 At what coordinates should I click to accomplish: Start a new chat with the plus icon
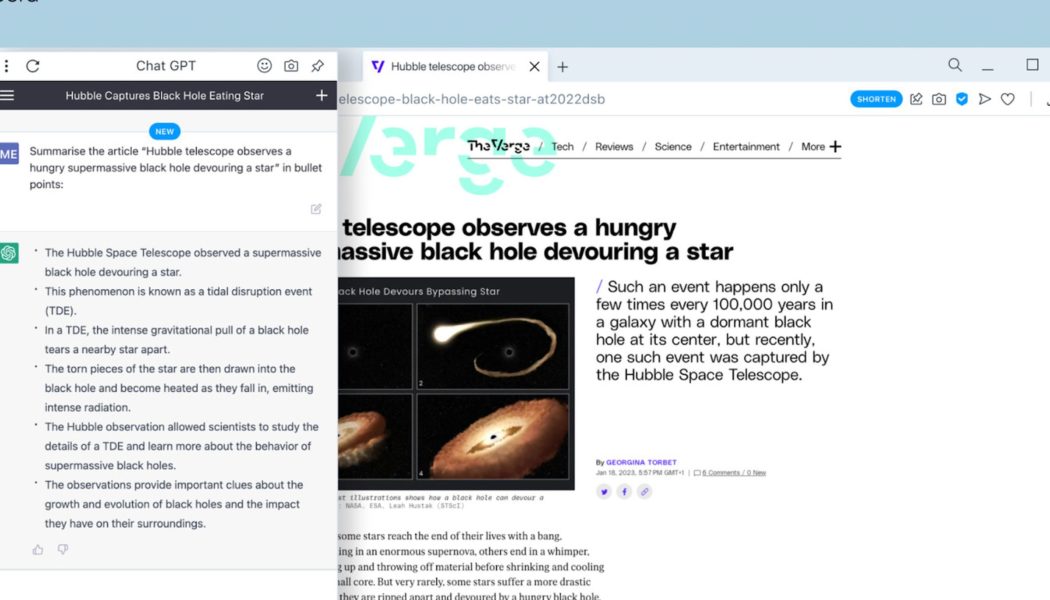pyautogui.click(x=321, y=95)
